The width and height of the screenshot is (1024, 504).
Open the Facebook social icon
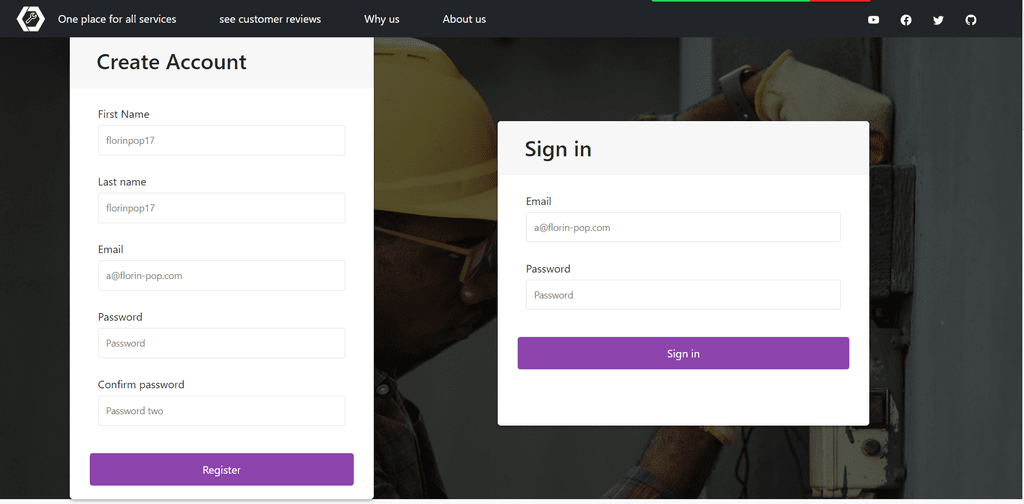906,20
